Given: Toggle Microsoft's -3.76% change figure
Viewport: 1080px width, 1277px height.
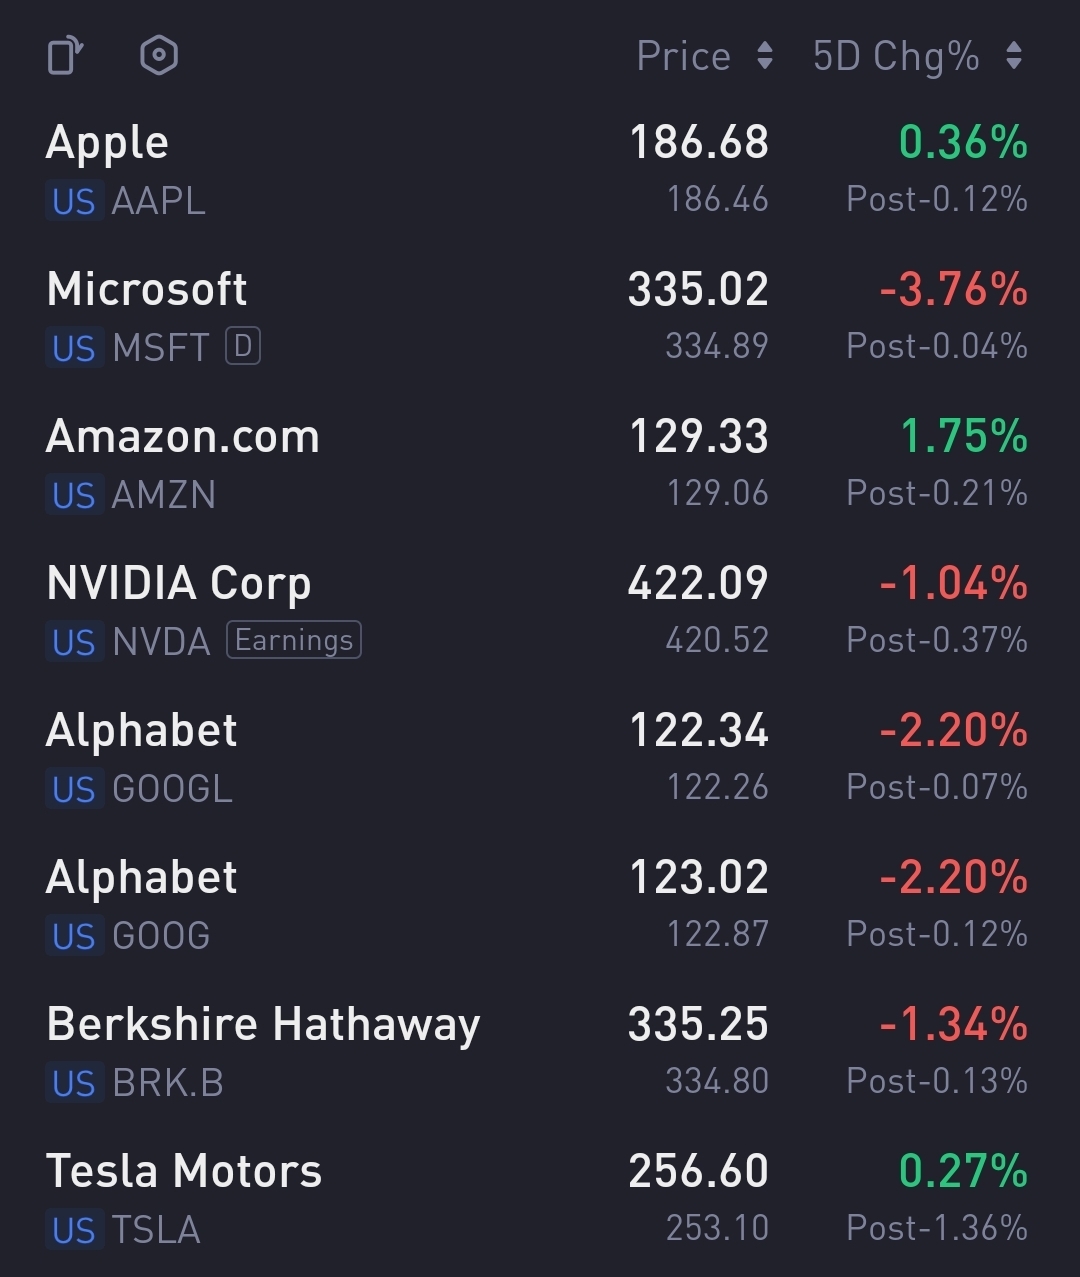Looking at the screenshot, I should tap(953, 290).
